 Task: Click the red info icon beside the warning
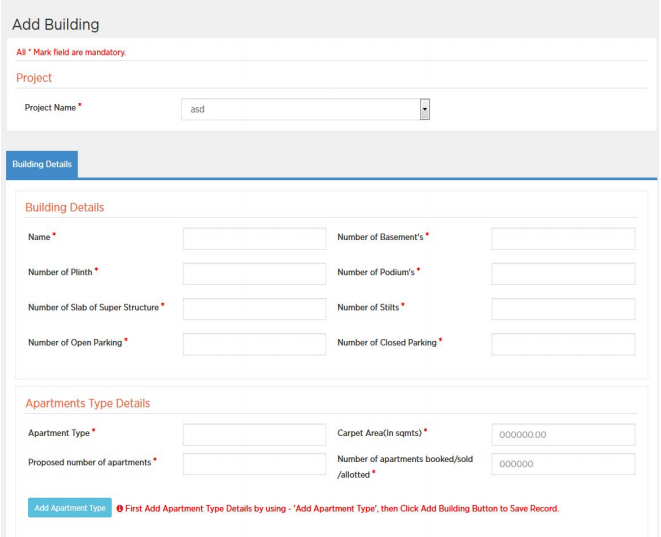[x=120, y=508]
